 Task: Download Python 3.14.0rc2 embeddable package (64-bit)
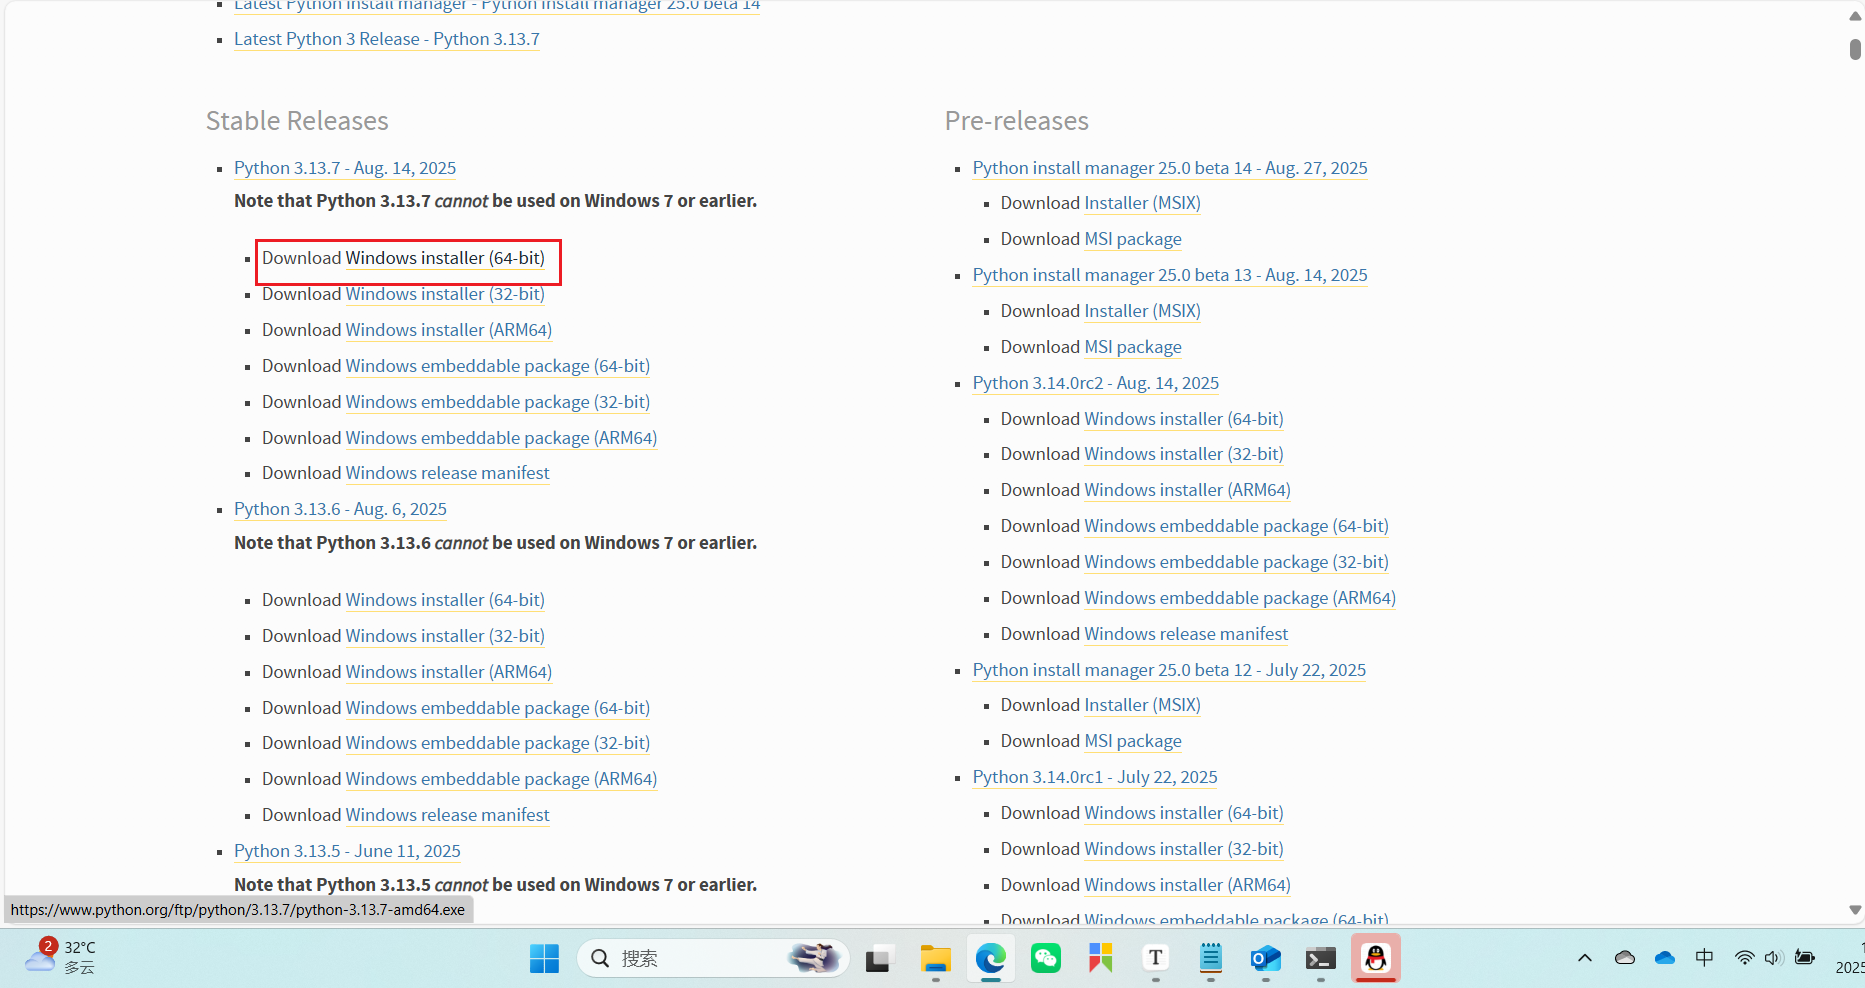coord(1237,526)
